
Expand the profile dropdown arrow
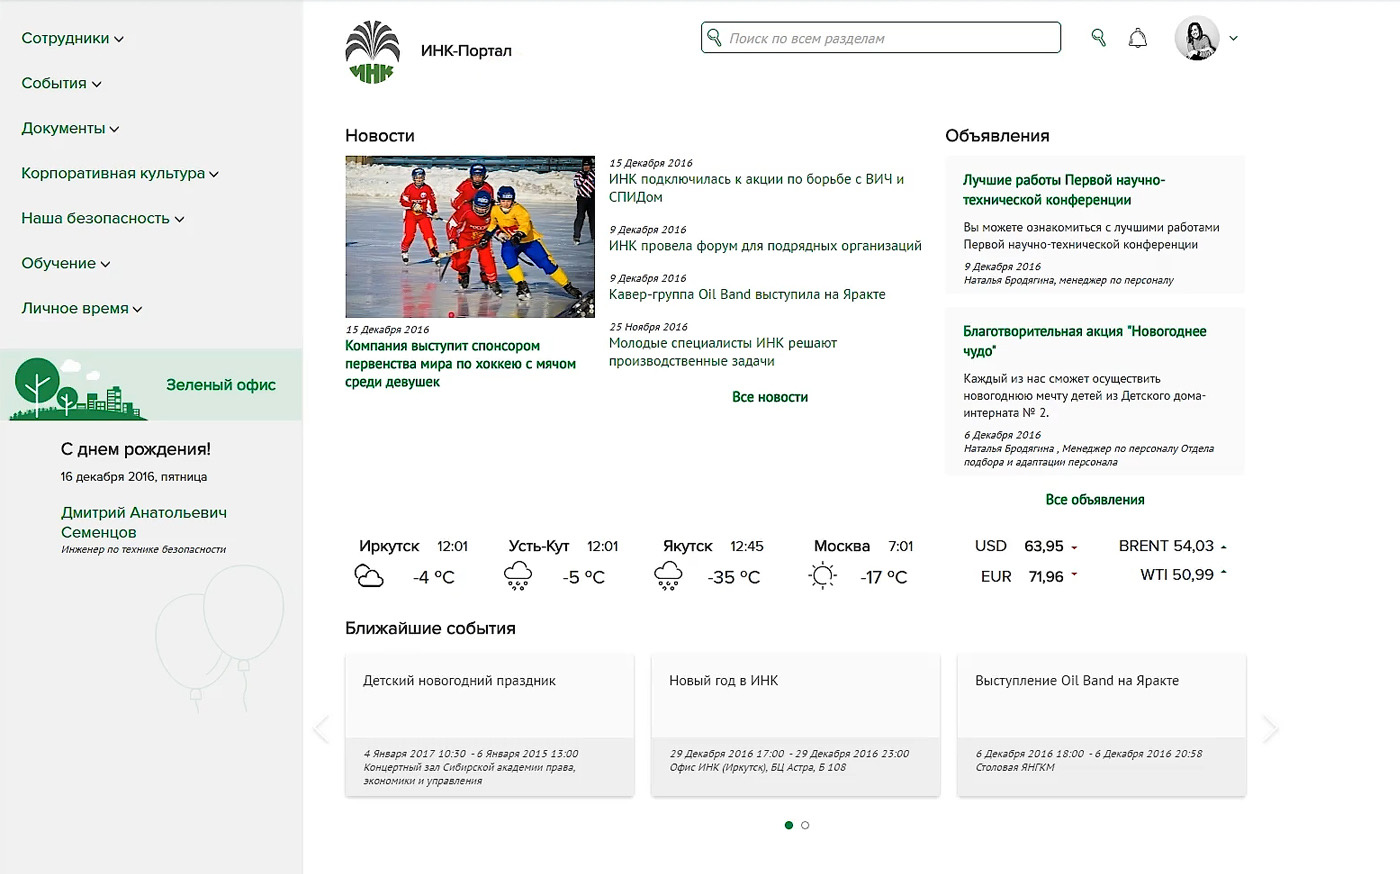(1233, 38)
